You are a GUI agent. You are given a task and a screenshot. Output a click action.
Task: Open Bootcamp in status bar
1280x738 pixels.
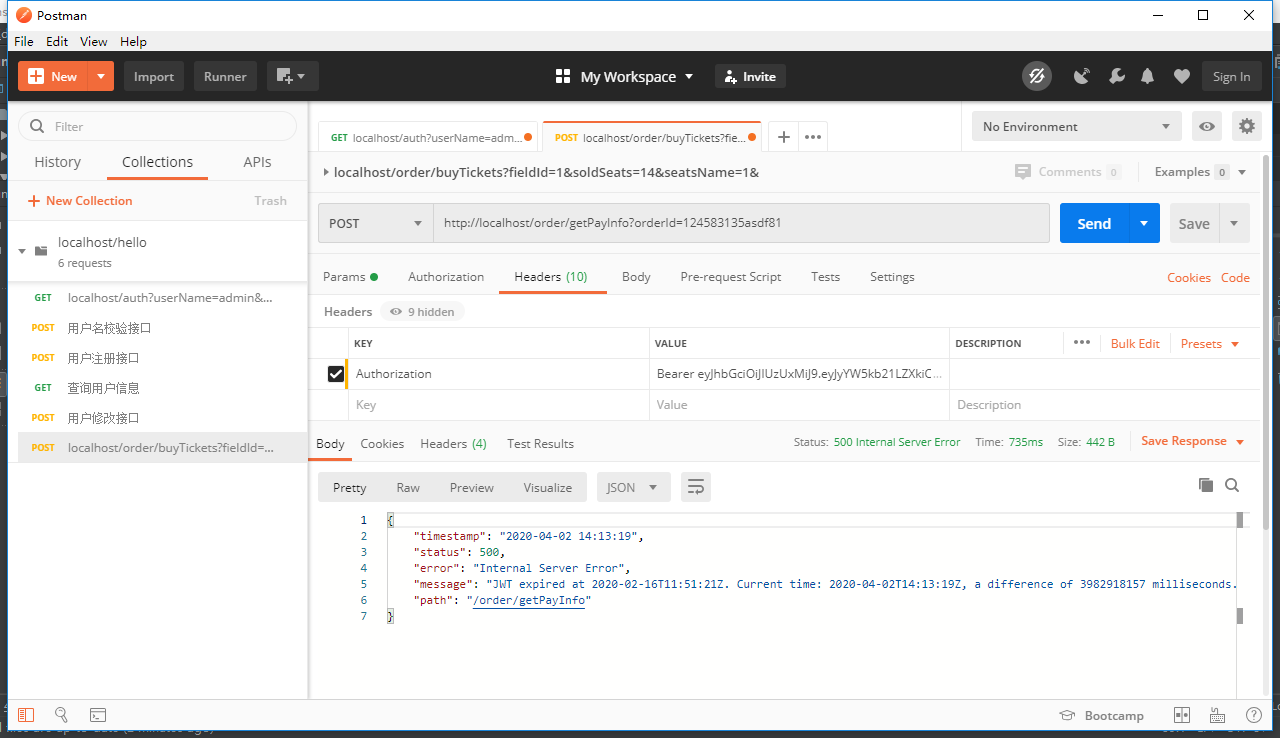(1101, 715)
